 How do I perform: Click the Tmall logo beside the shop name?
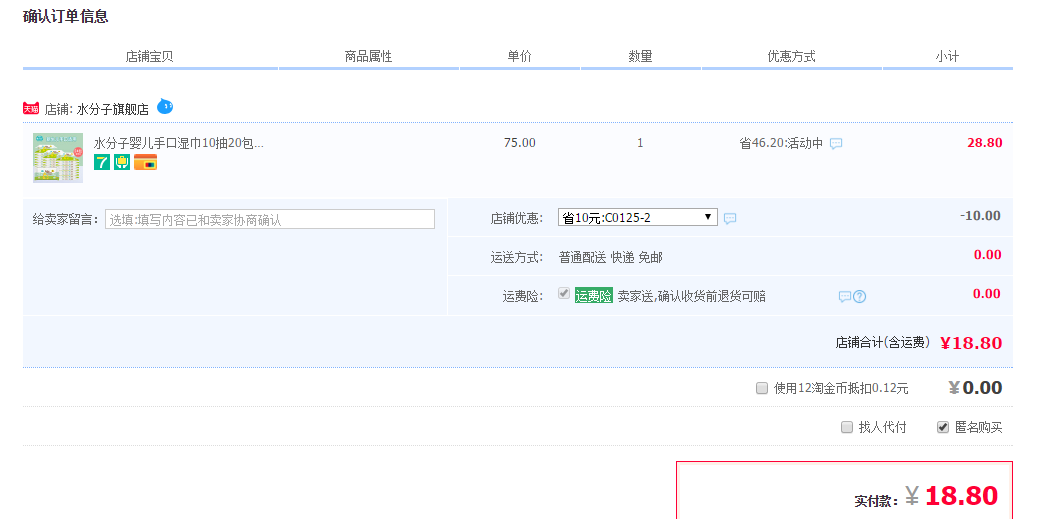click(31, 108)
